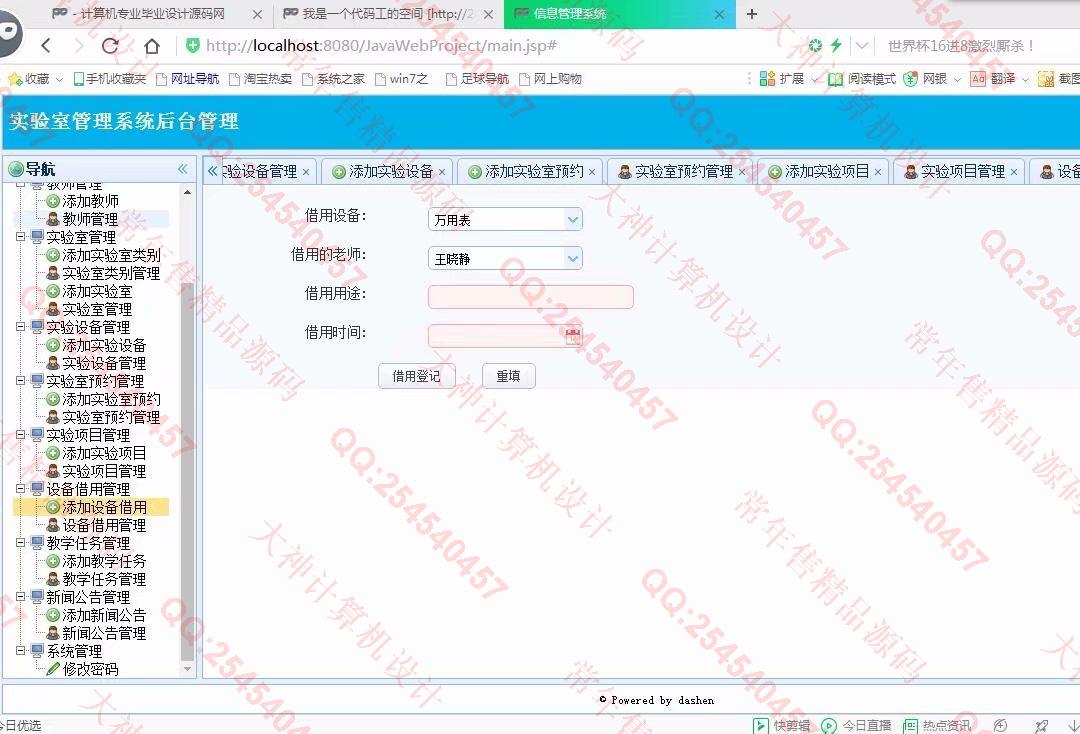
Task: Click the lightning speed-mode icon
Action: [x=836, y=45]
